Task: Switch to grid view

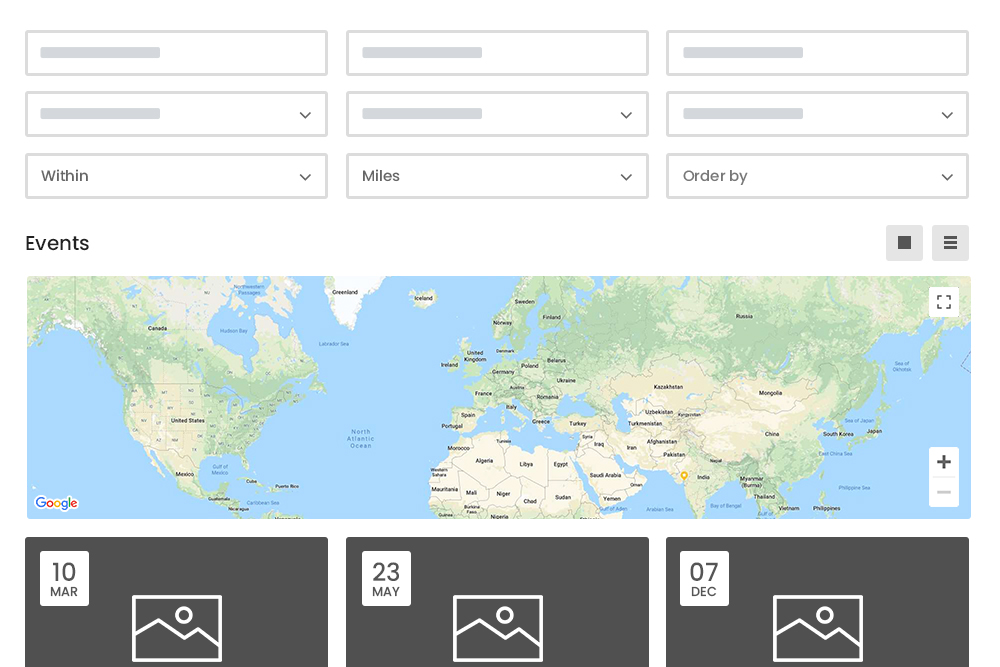Action: (904, 243)
